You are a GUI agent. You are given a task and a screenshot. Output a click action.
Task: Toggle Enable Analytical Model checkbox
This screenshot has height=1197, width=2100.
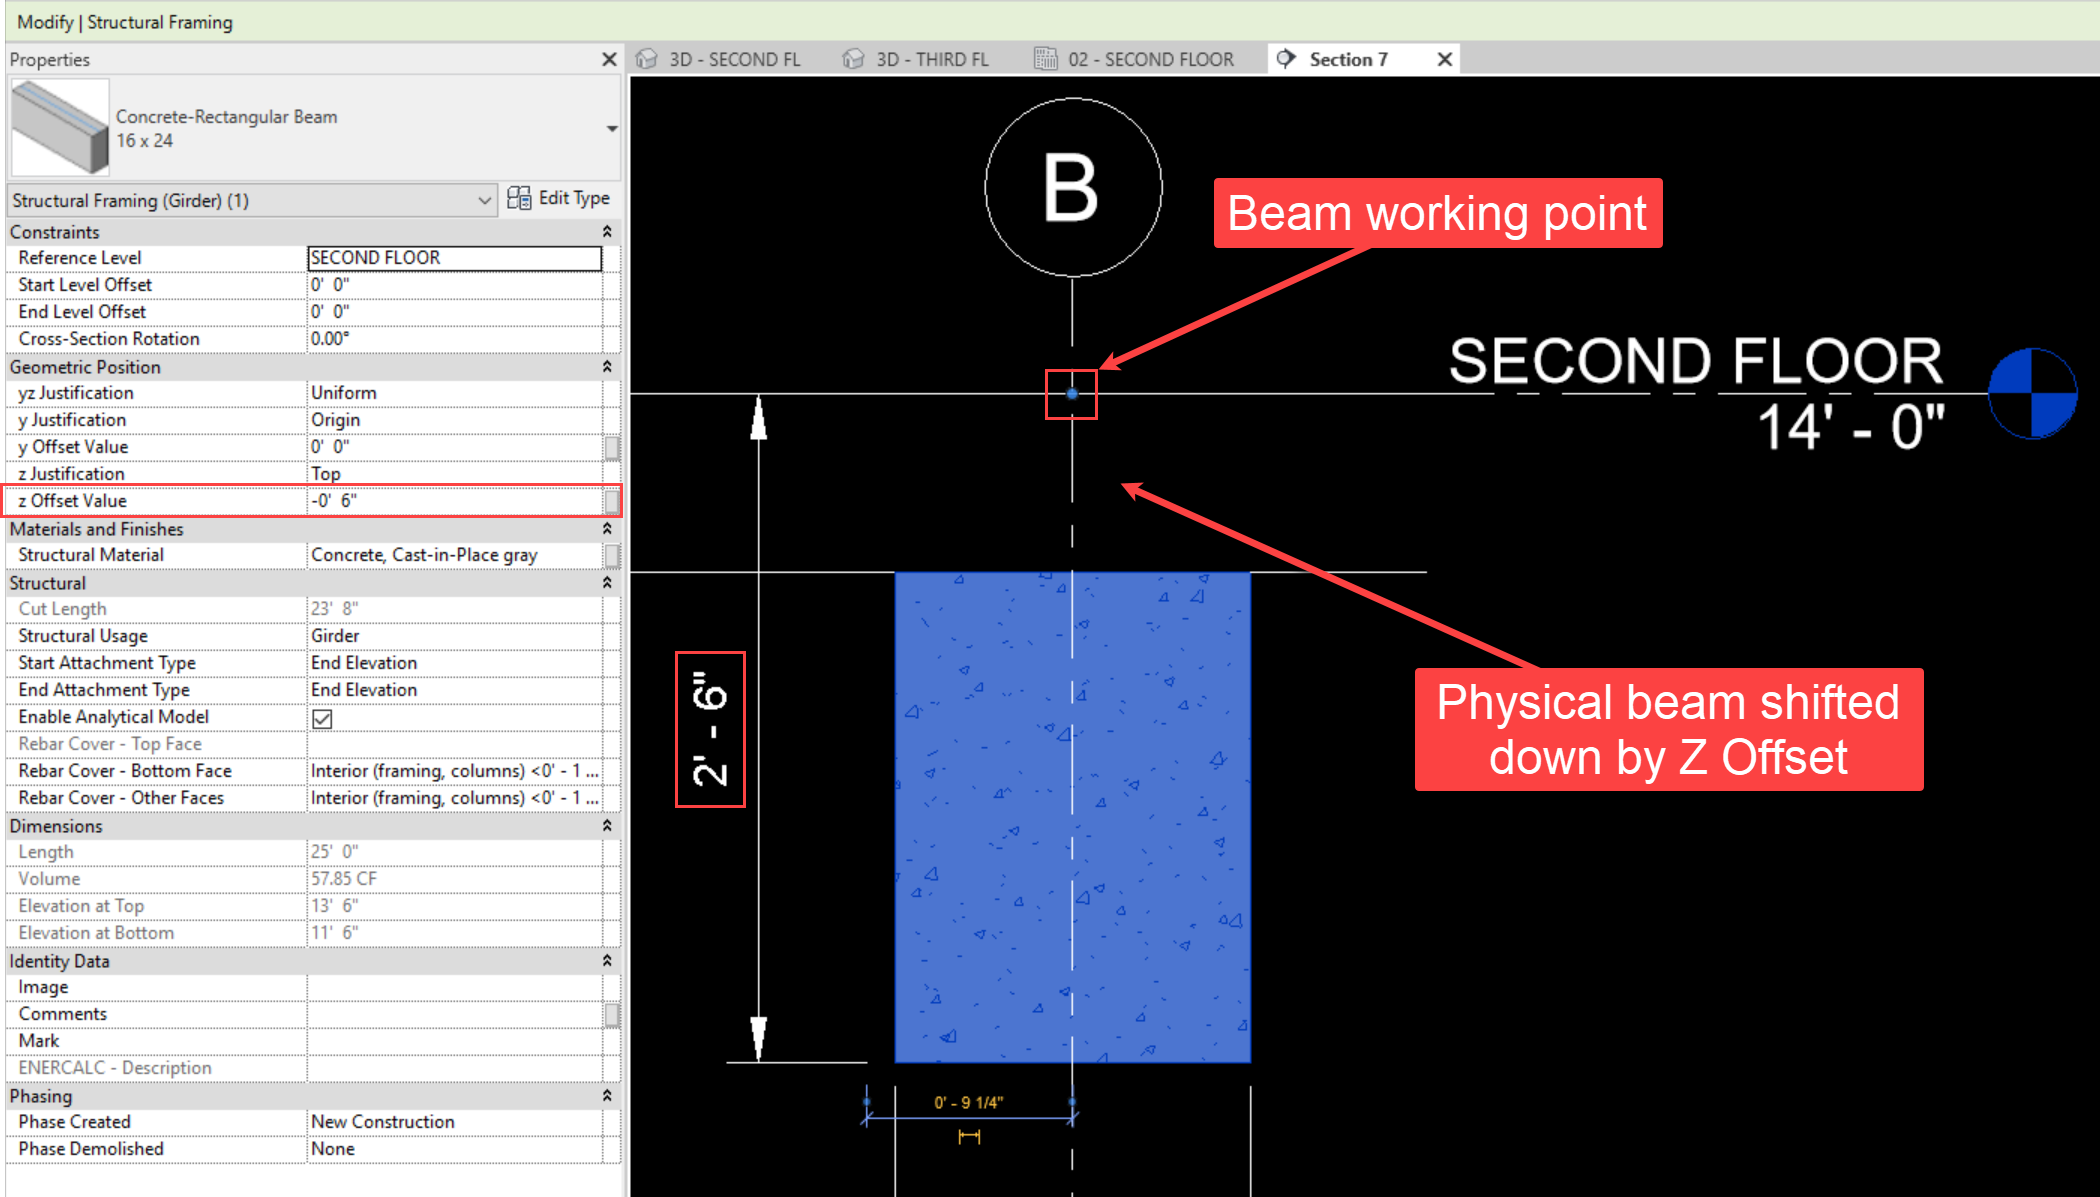[322, 718]
